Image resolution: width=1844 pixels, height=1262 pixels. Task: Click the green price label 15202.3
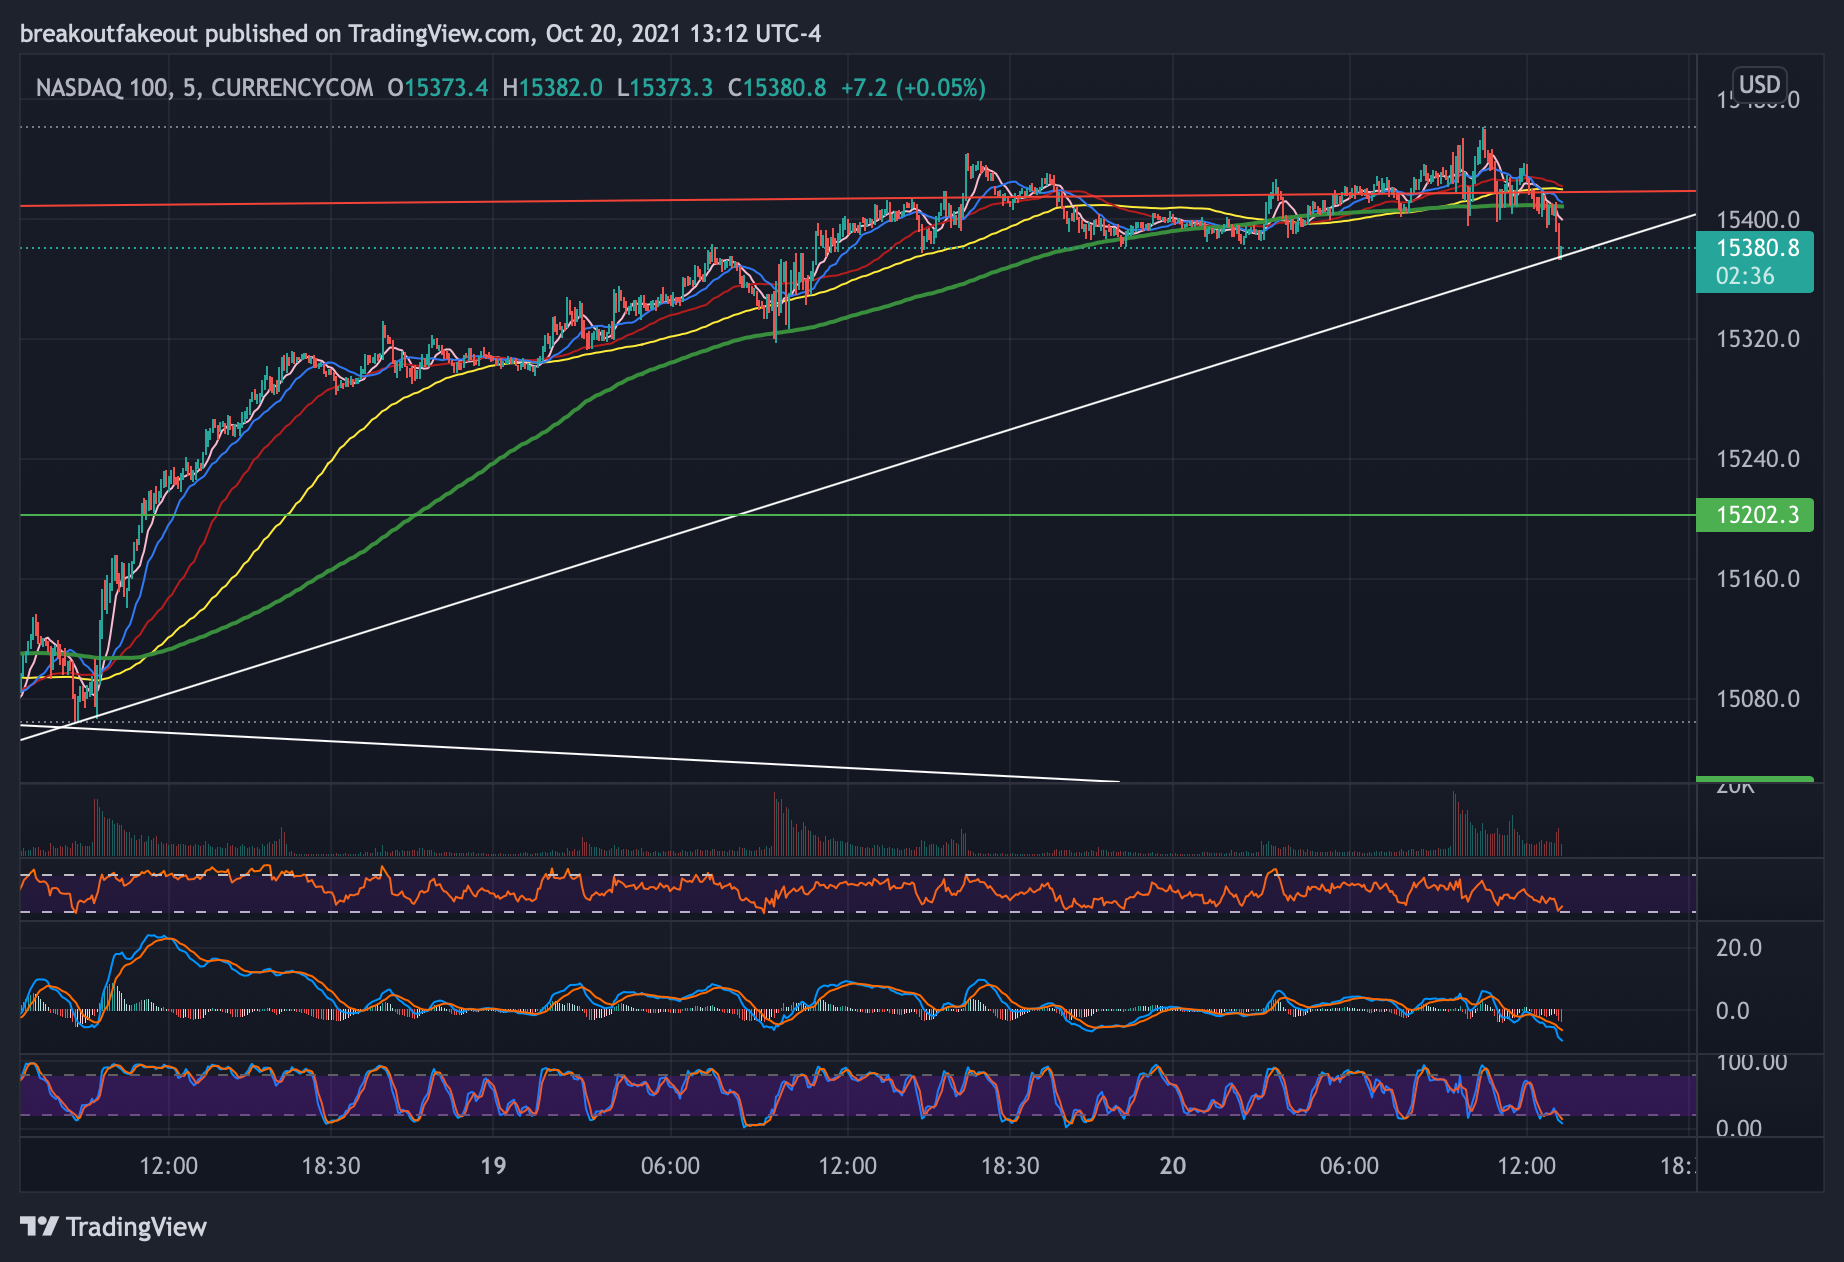1756,515
